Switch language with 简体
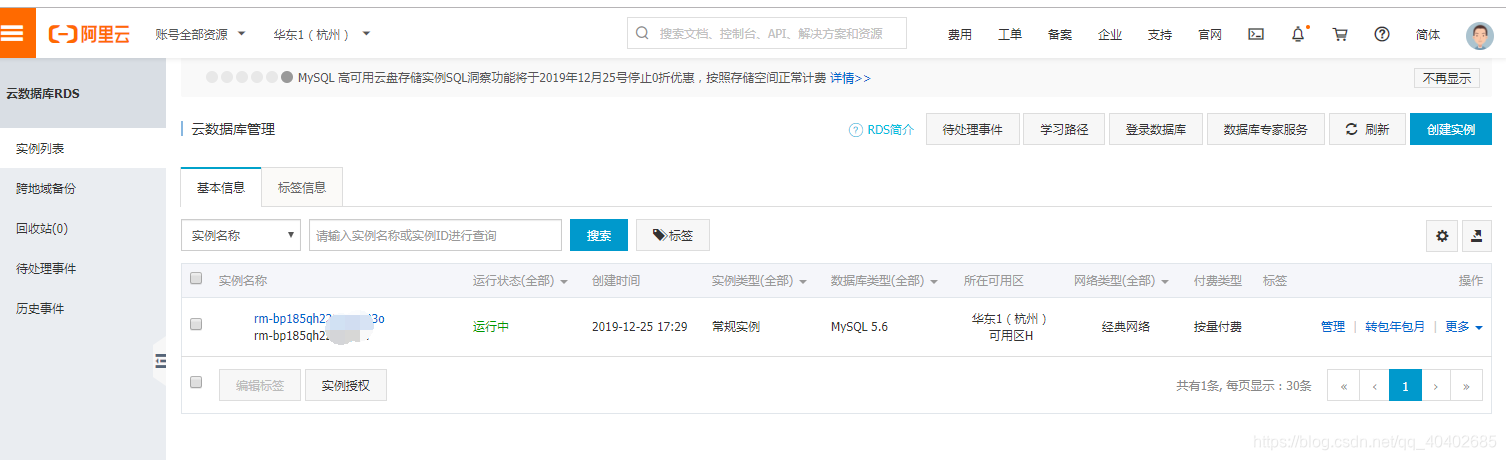1506x460 pixels. (1428, 34)
